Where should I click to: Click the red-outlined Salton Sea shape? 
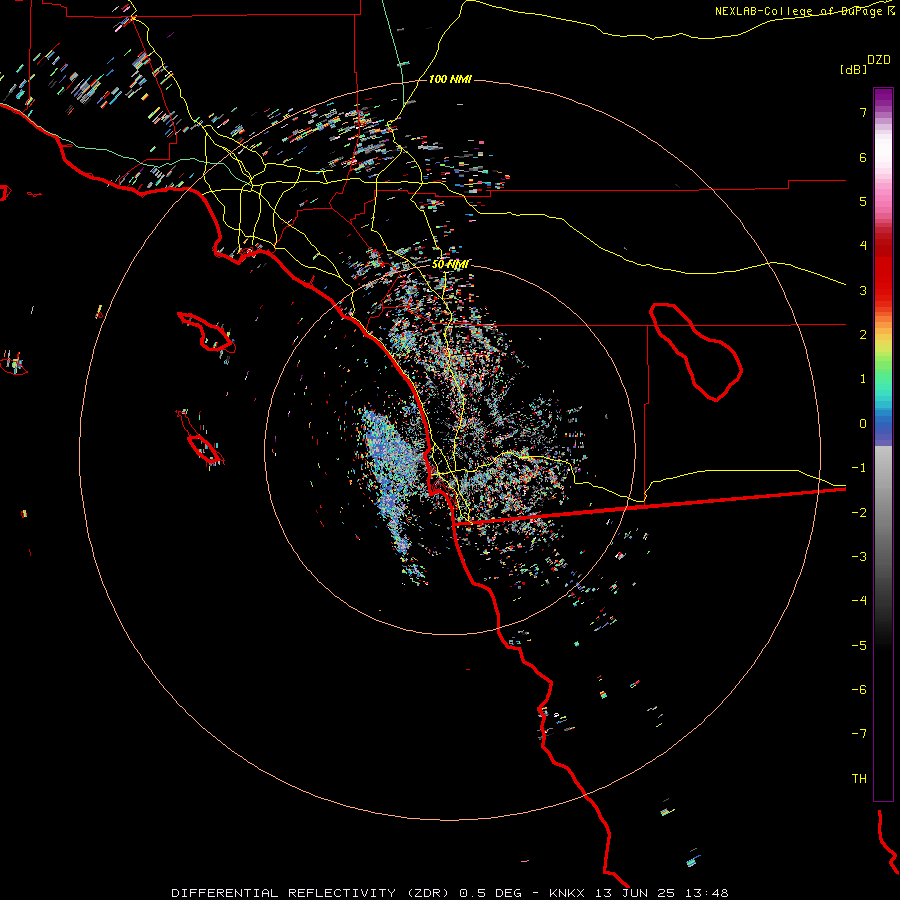coord(696,351)
